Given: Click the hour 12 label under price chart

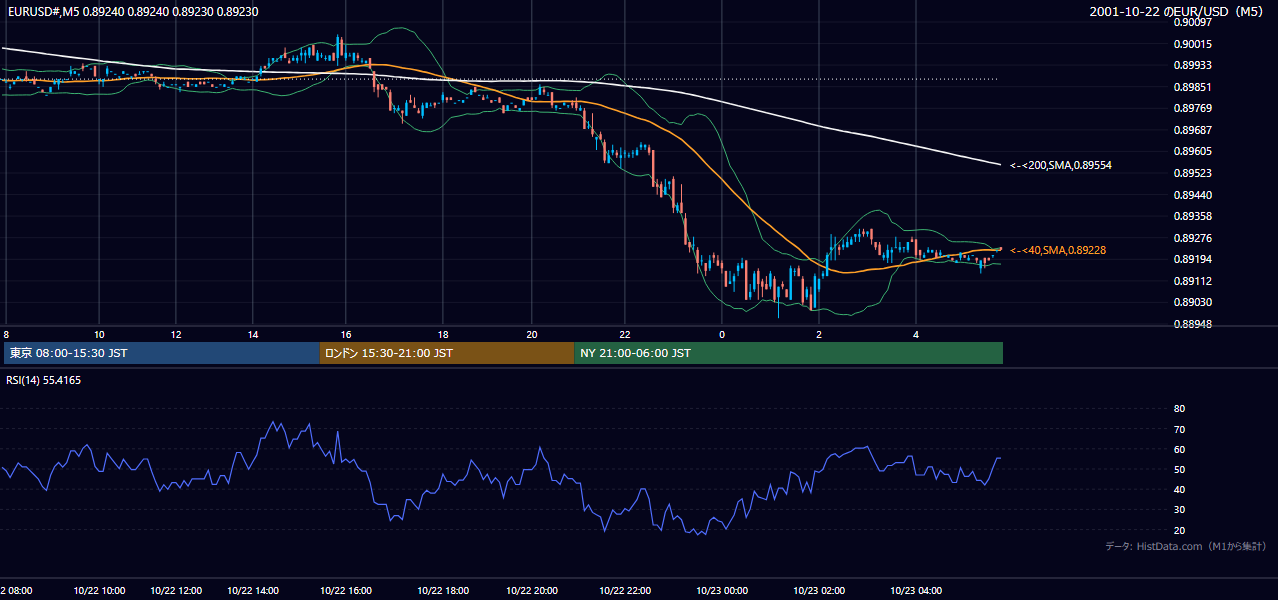Looking at the screenshot, I should click(176, 334).
